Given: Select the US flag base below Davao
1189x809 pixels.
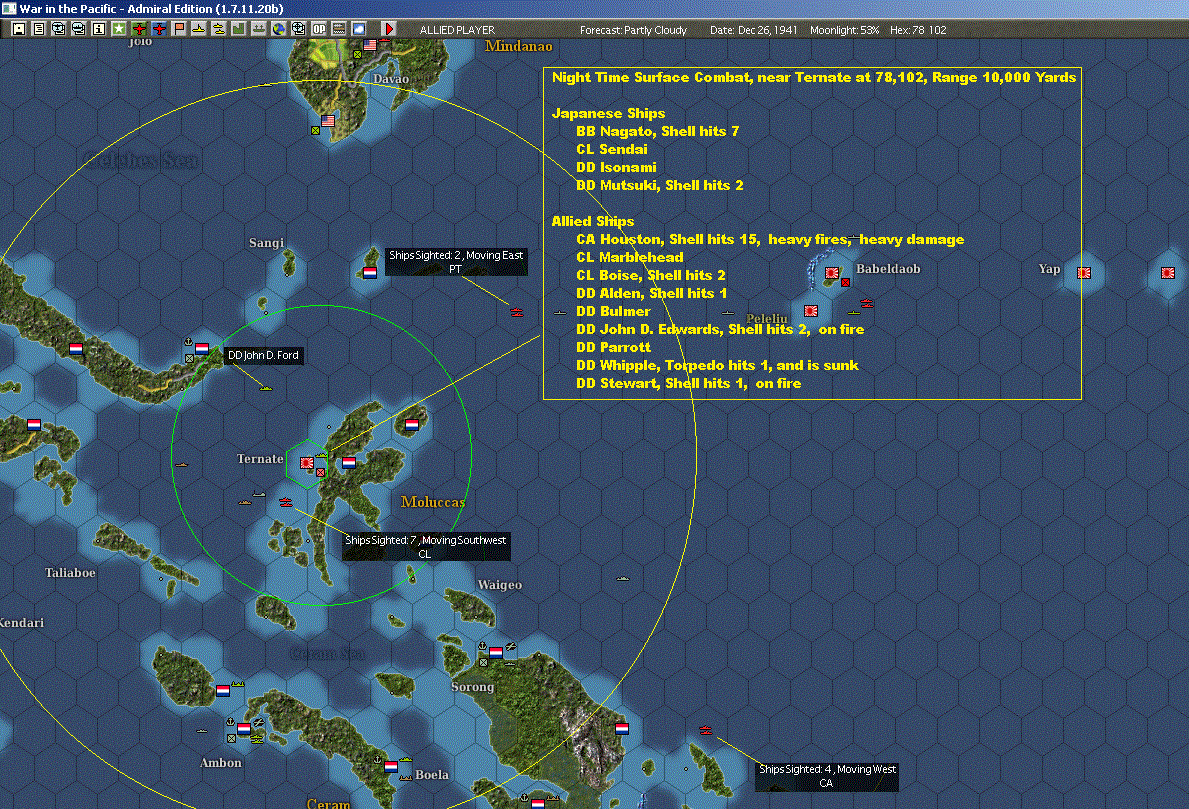Looking at the screenshot, I should click(328, 121).
